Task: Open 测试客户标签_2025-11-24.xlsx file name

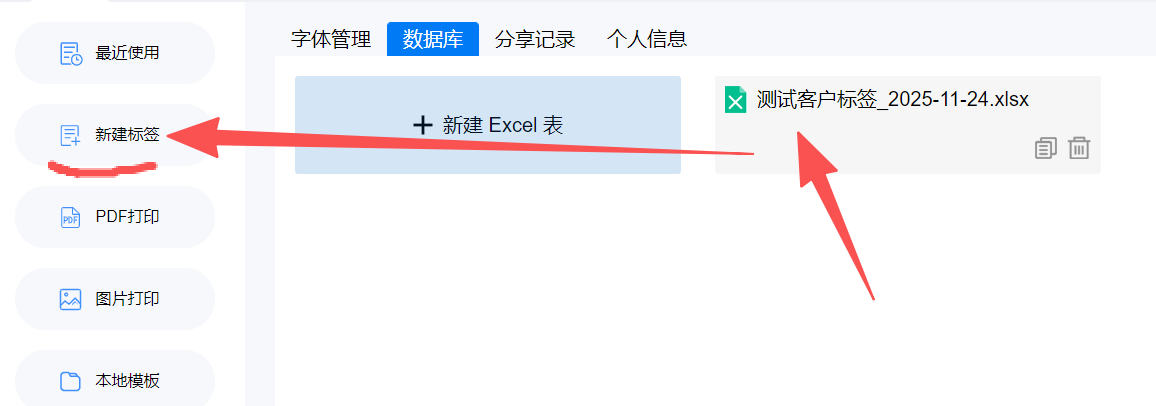Action: (x=893, y=99)
